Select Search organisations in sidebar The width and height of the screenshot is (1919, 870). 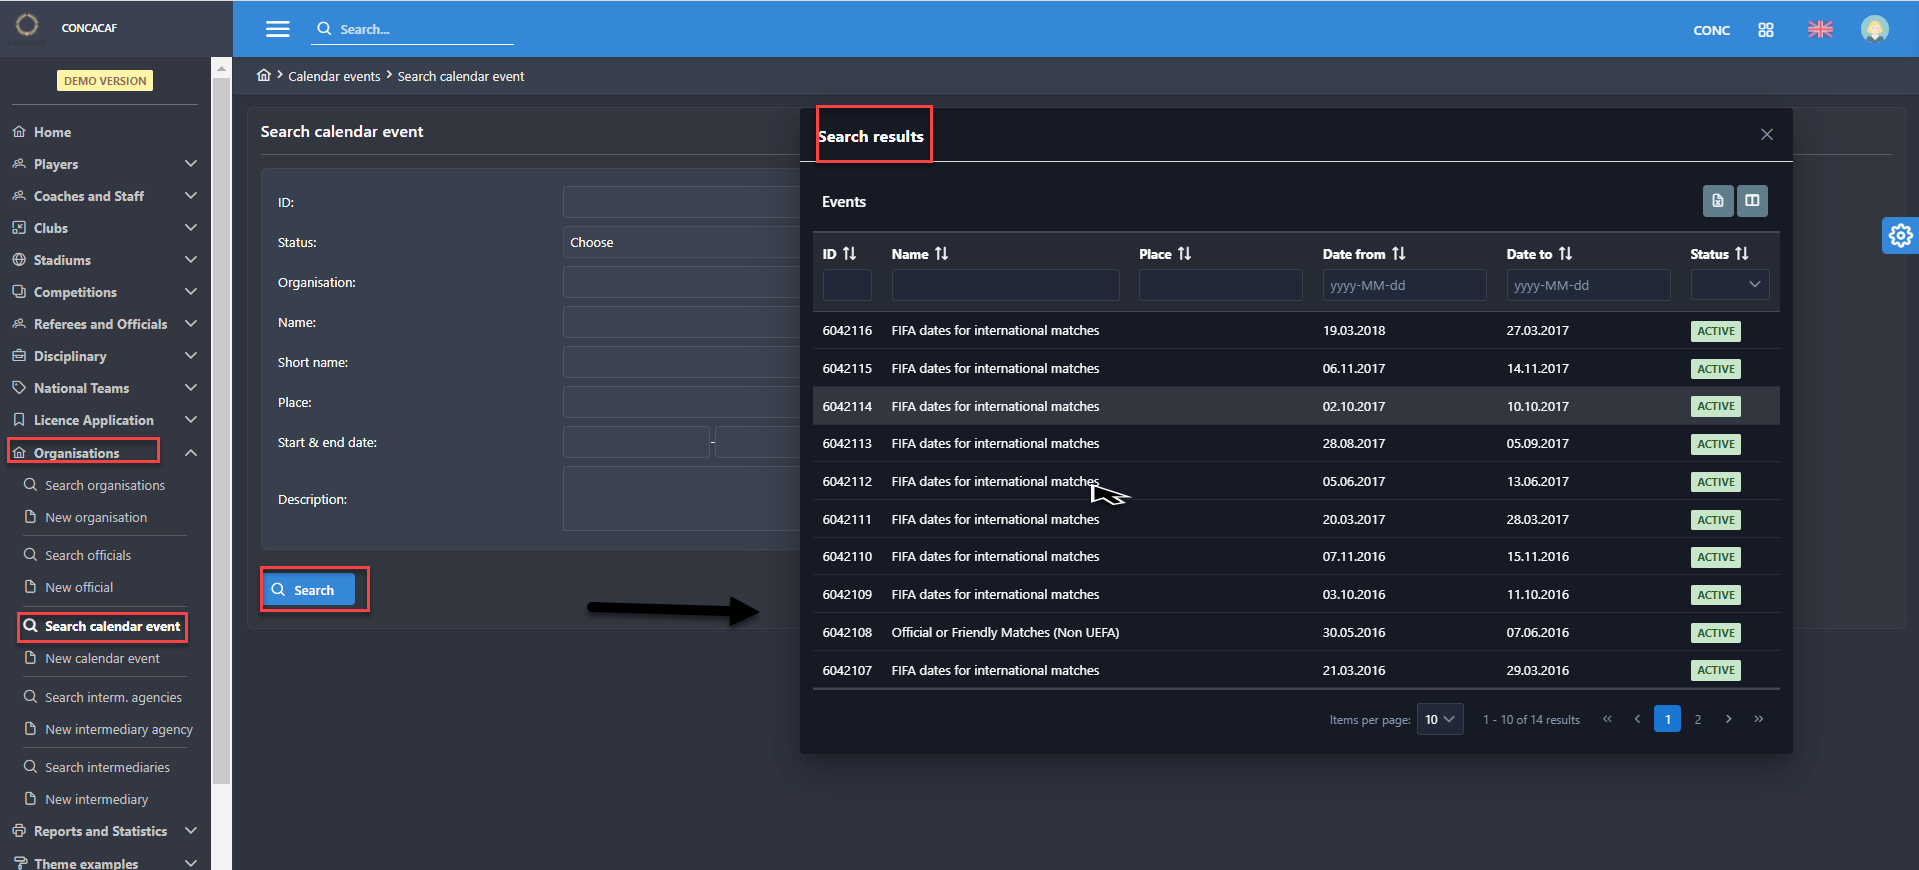click(104, 486)
